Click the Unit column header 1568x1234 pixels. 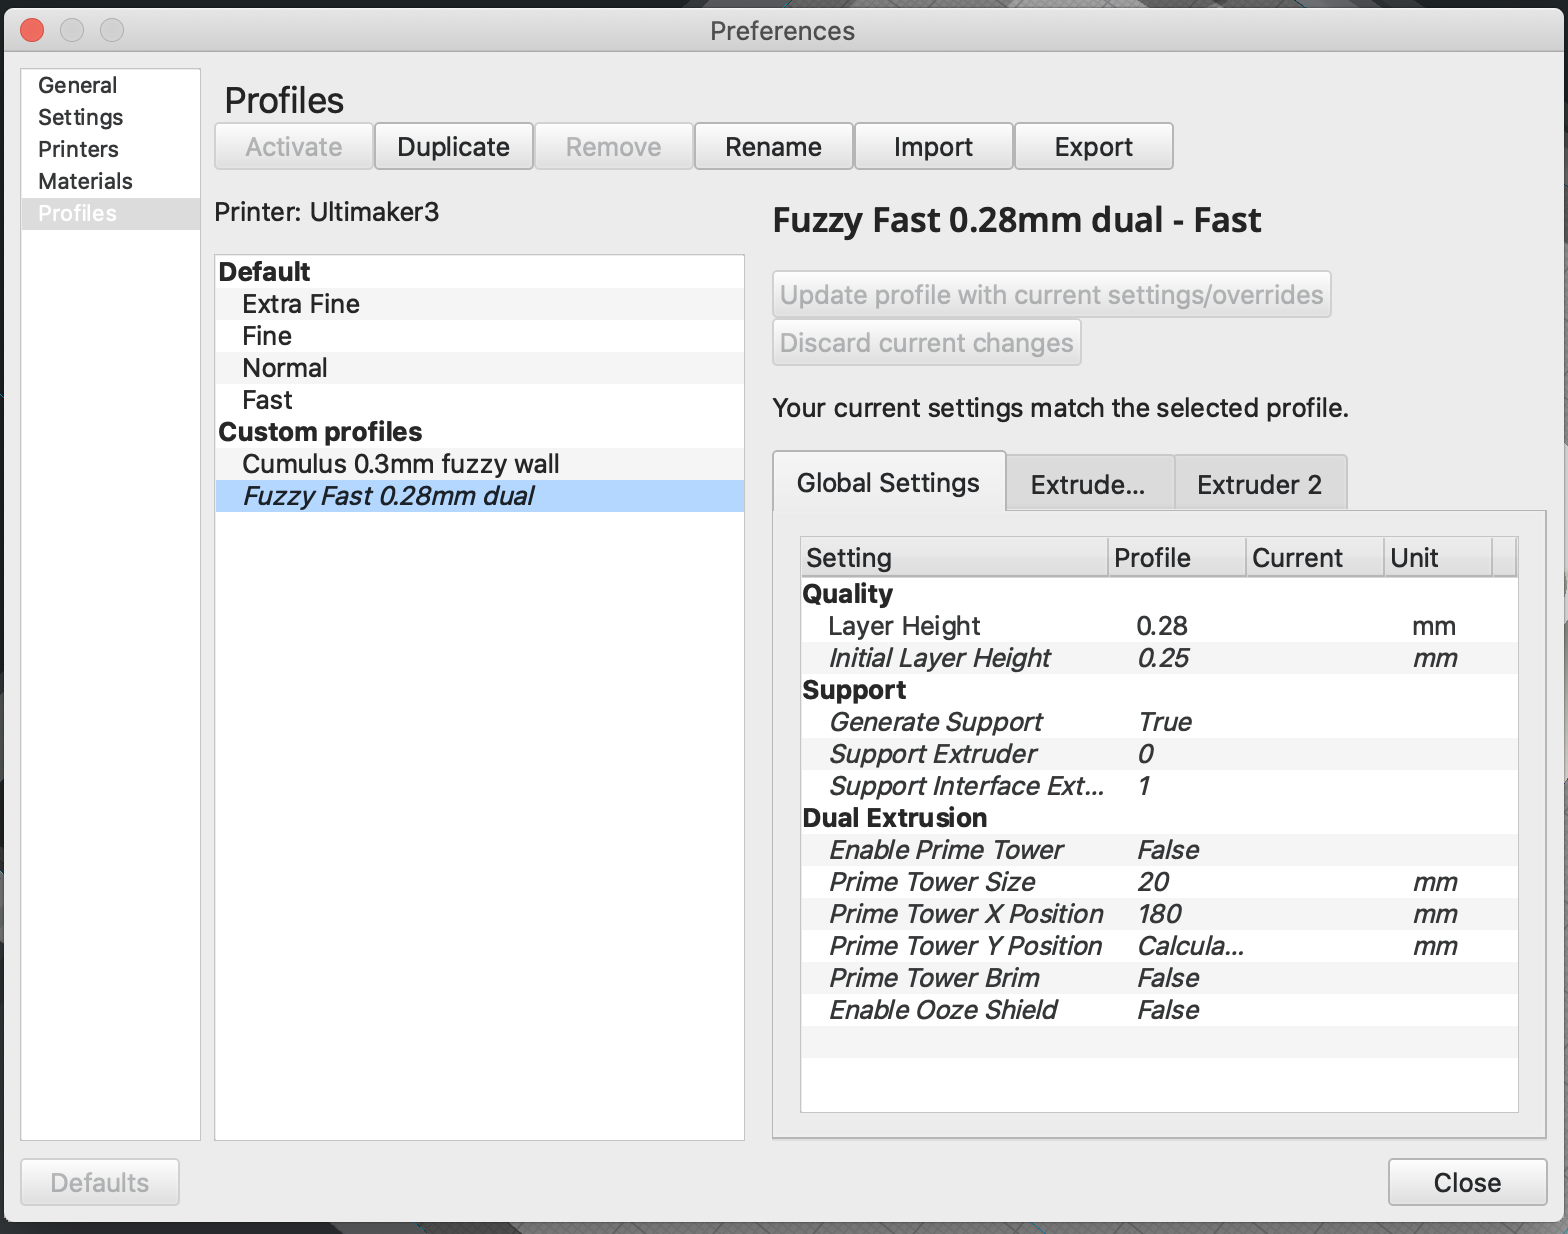point(1438,558)
